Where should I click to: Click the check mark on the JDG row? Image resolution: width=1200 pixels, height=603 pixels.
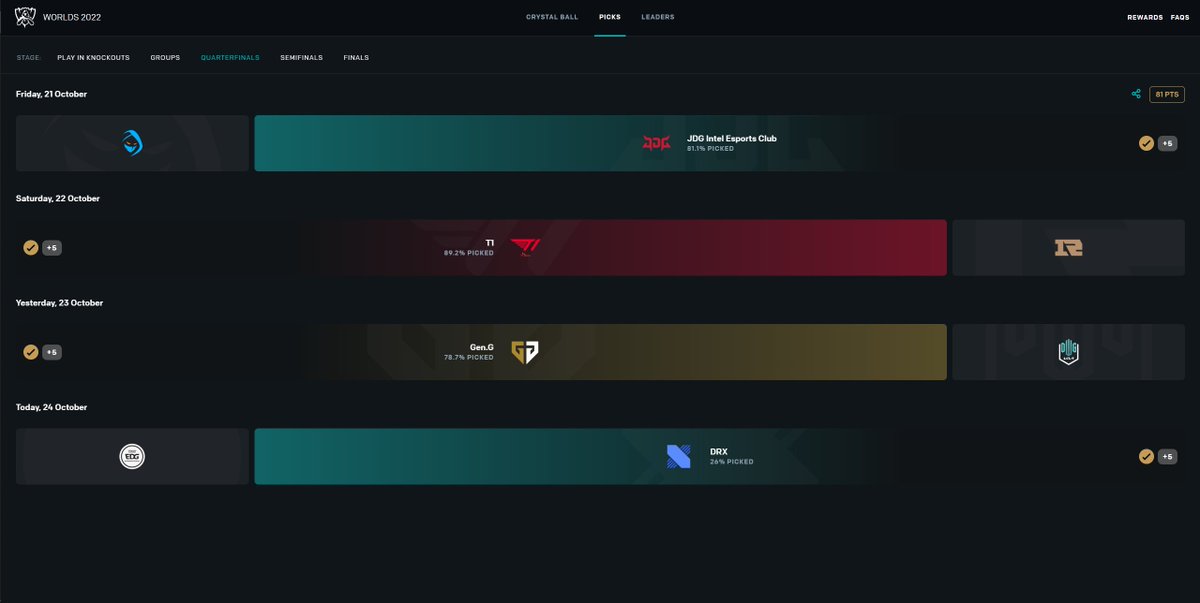[1146, 144]
